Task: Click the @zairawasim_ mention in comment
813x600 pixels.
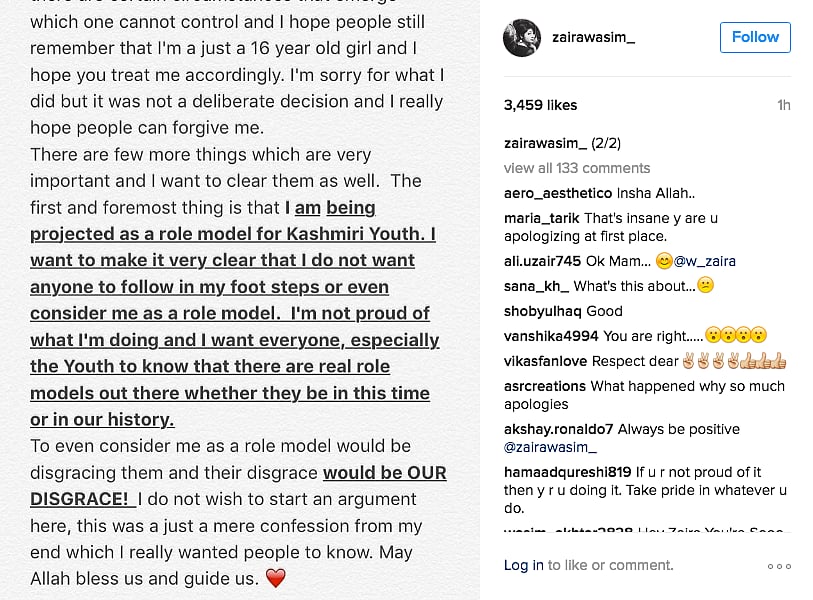Action: click(550, 447)
